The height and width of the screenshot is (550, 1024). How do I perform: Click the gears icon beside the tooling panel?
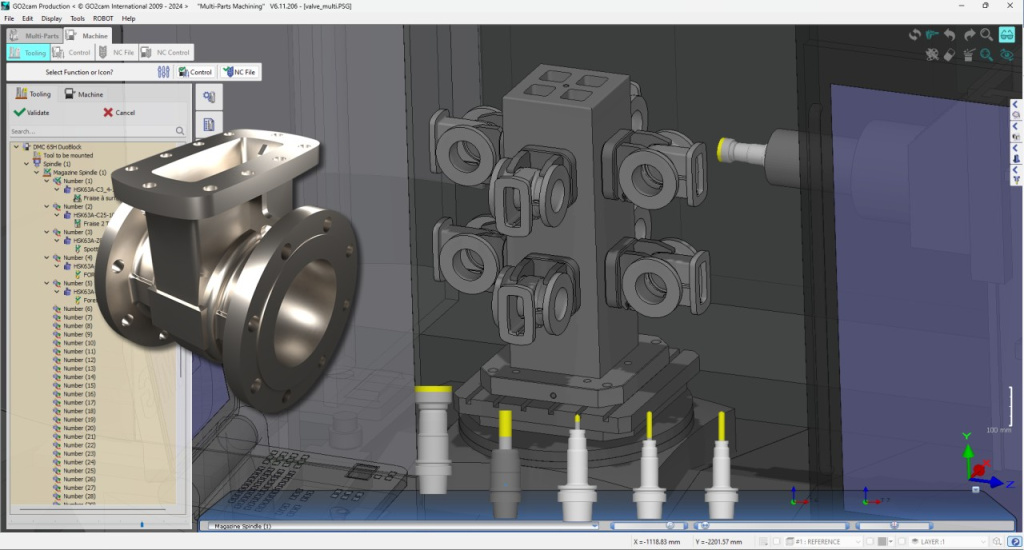click(x=209, y=97)
